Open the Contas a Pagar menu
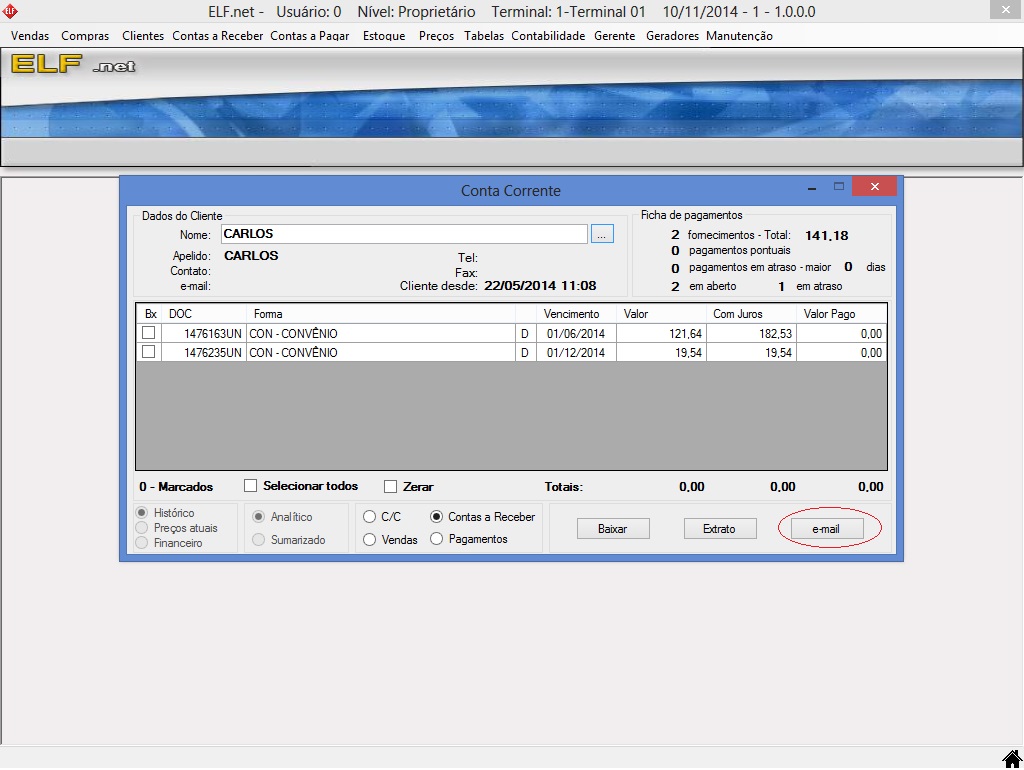Image resolution: width=1024 pixels, height=770 pixels. click(310, 36)
